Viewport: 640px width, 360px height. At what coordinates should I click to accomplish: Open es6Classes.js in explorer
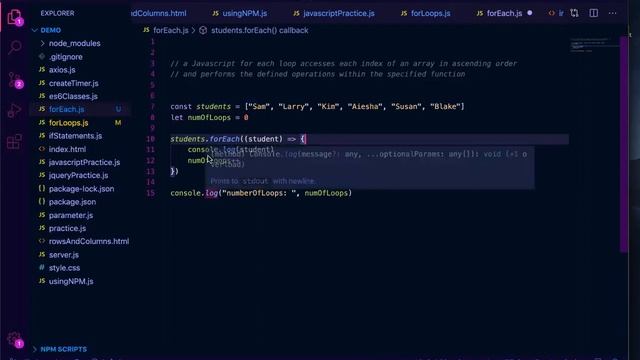[73, 96]
